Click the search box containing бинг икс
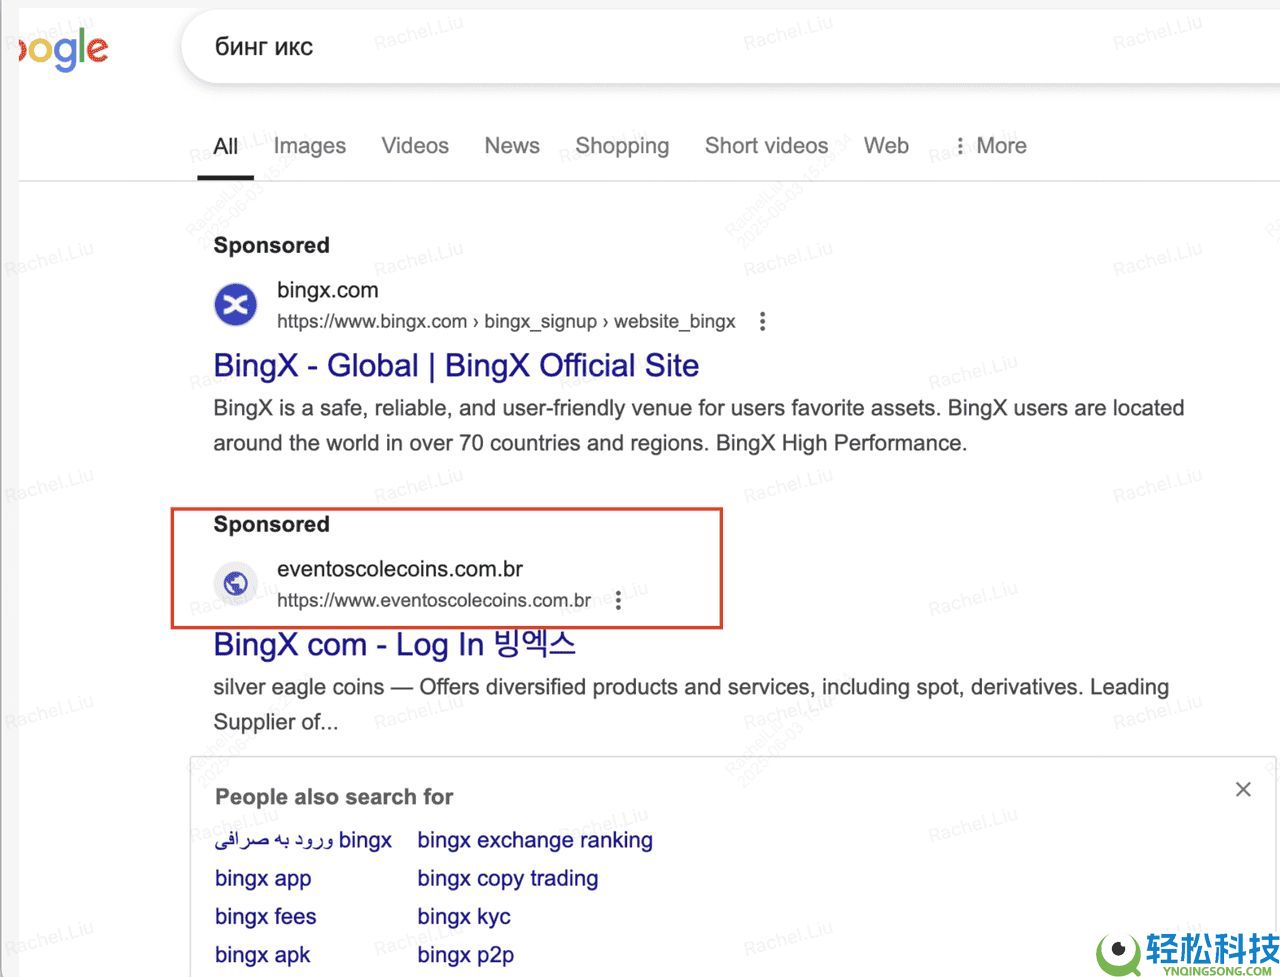The width and height of the screenshot is (1280, 977). (x=700, y=47)
